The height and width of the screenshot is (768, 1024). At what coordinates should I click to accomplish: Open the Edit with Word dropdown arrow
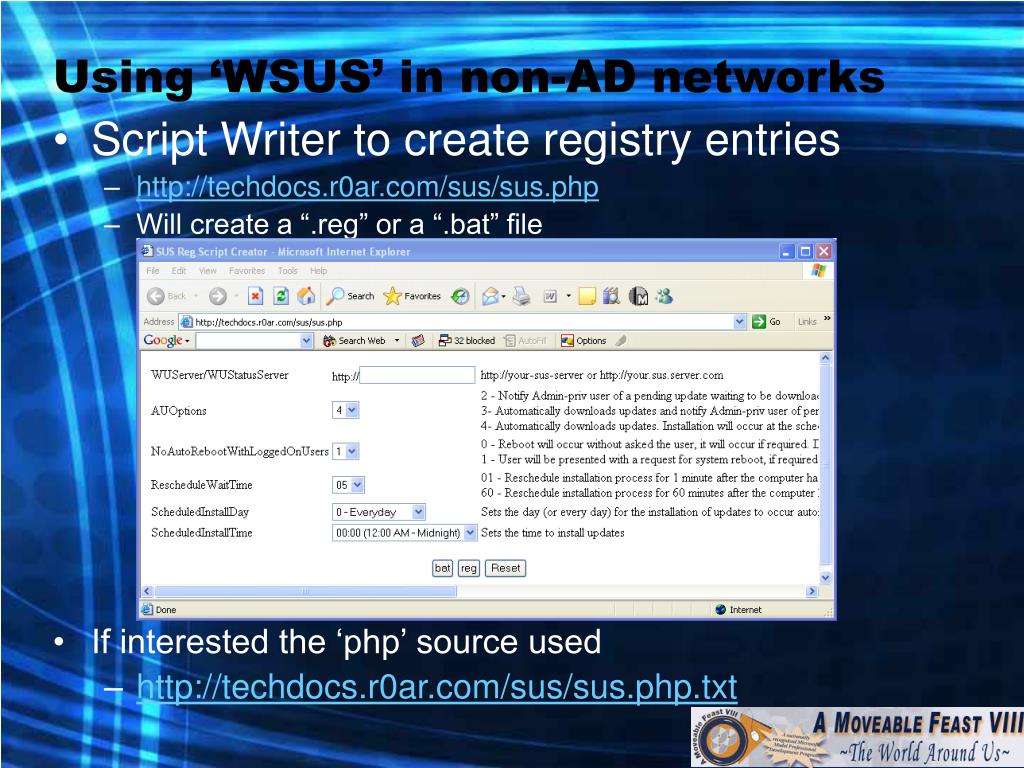coord(568,296)
